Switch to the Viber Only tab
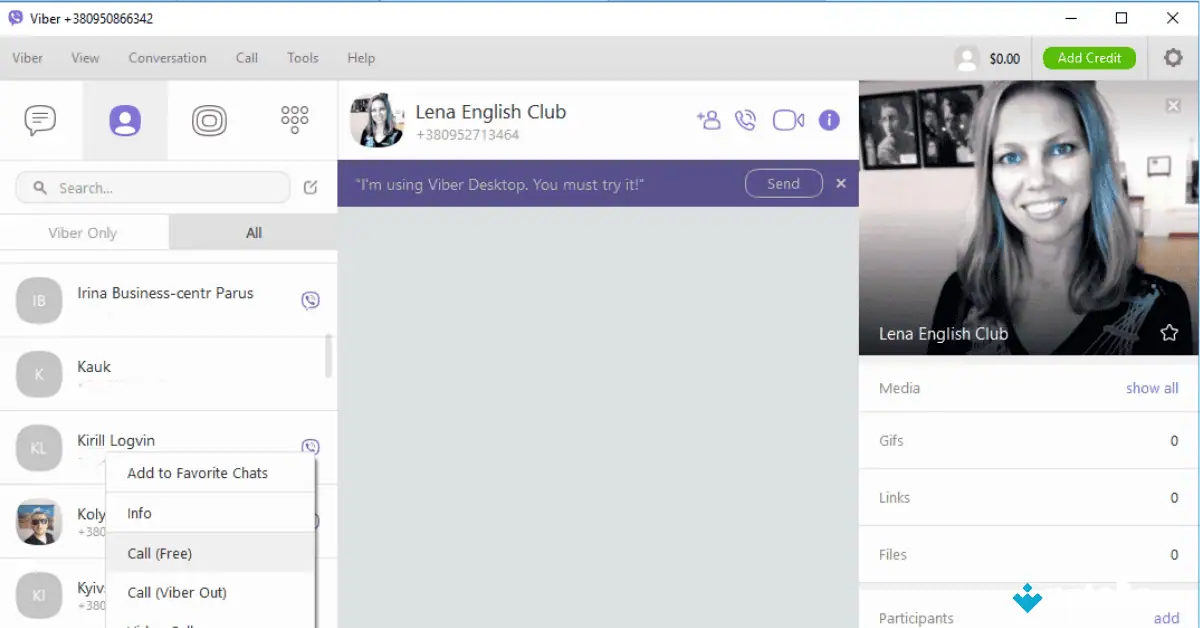1200x628 pixels. coord(84,232)
